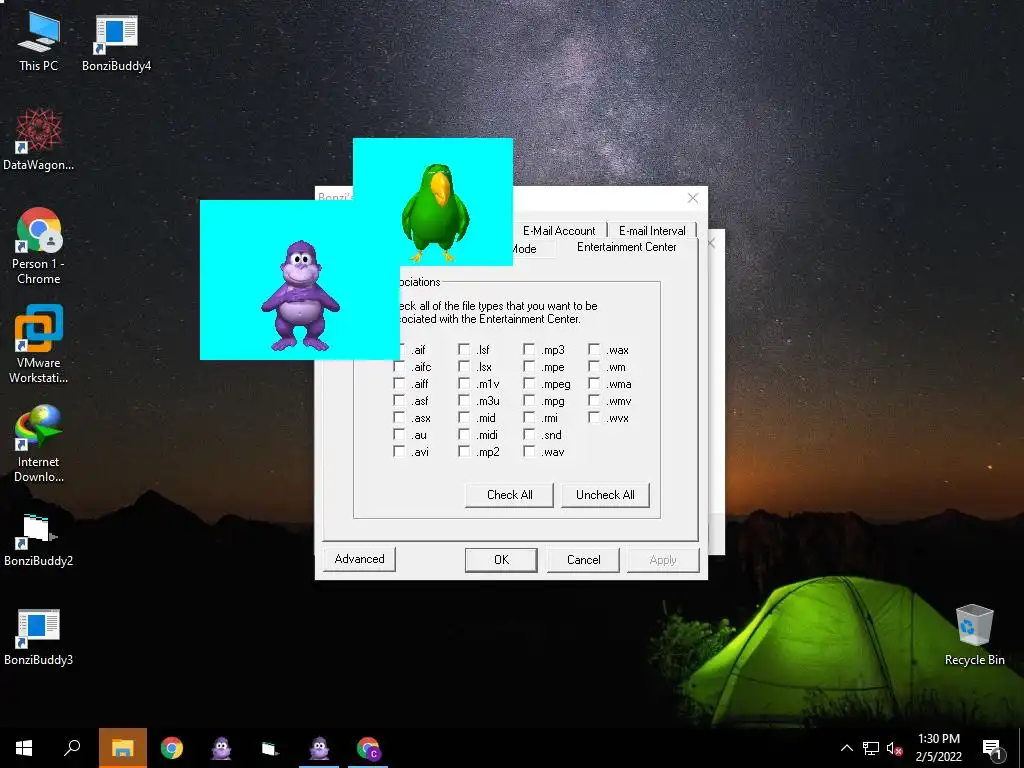1024x768 pixels.
Task: Click the green Peedy parrot character
Action: click(x=436, y=212)
